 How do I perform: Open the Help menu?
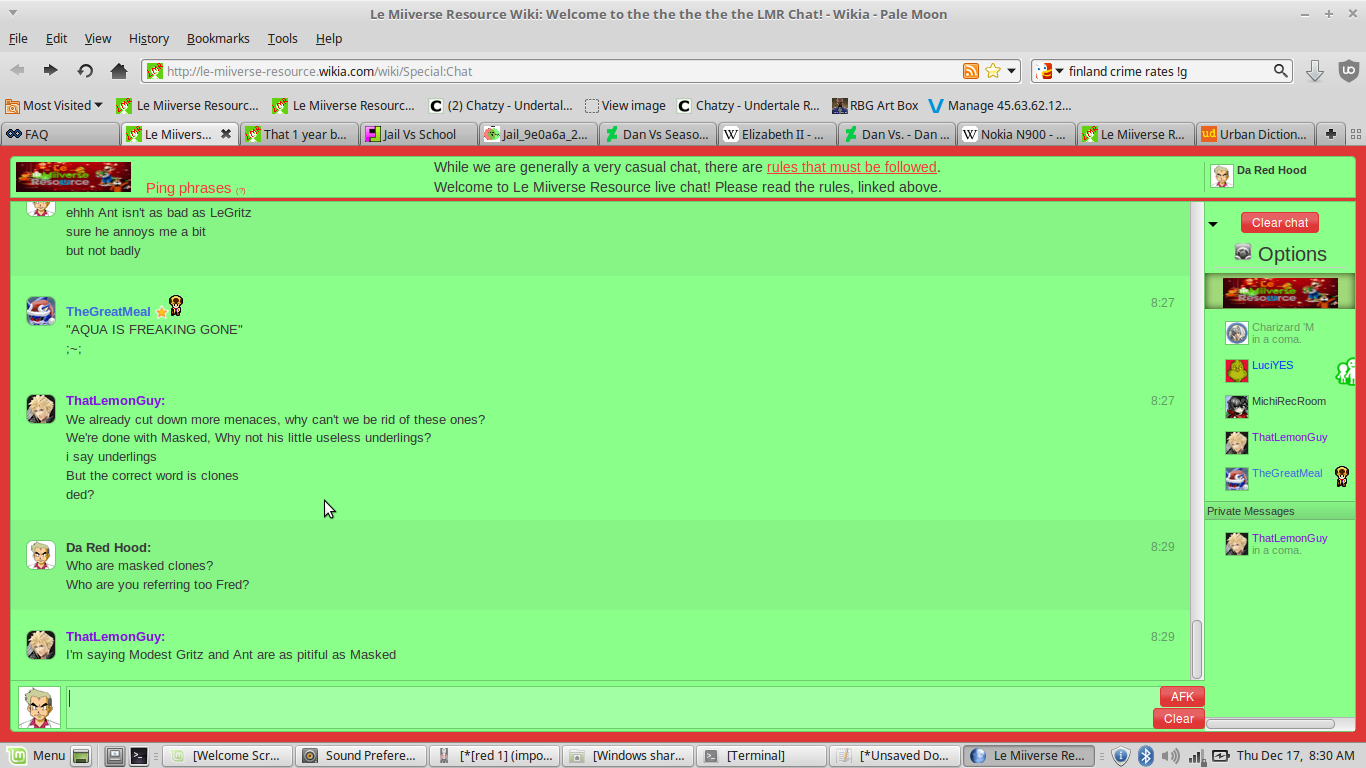coord(329,38)
